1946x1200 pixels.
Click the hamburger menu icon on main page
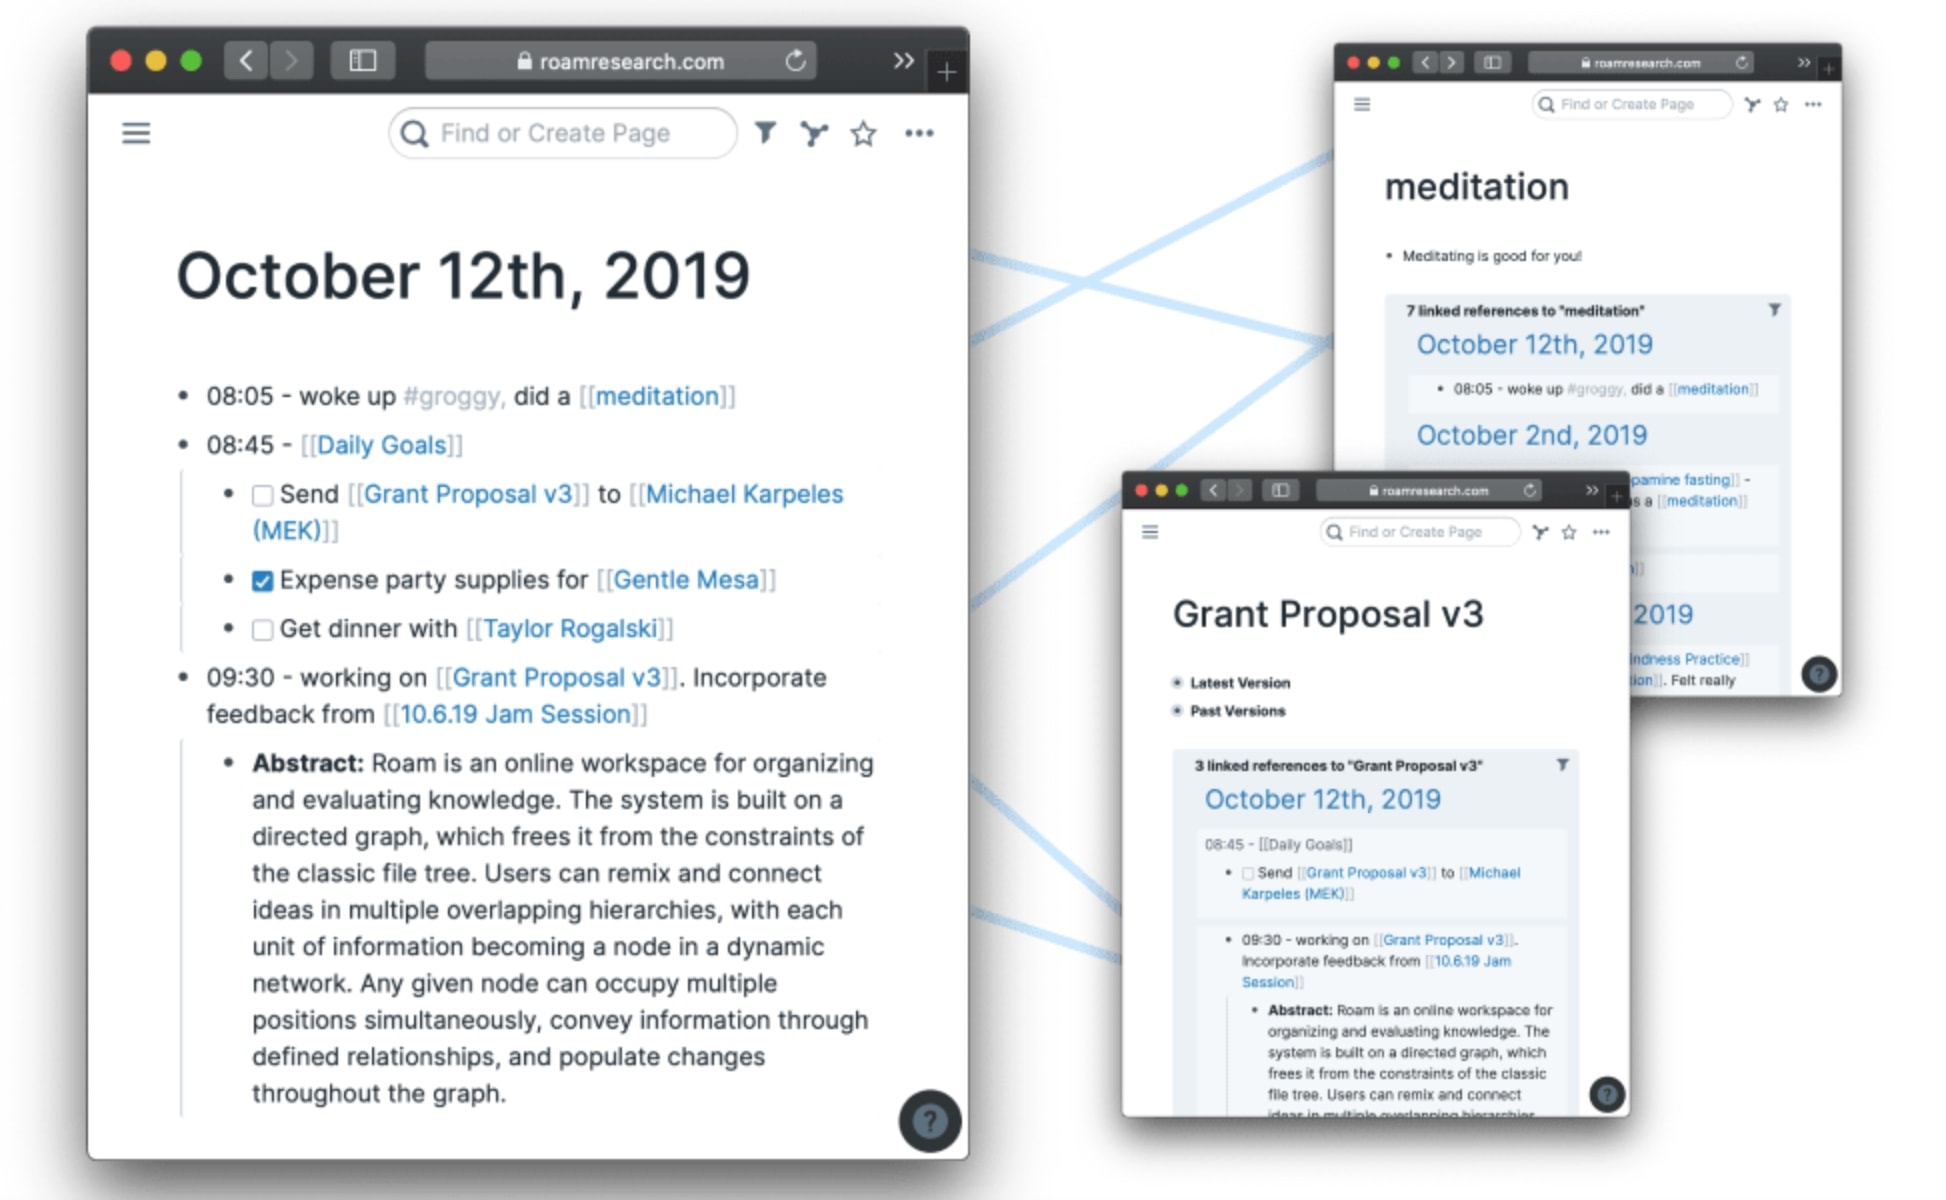tap(135, 132)
